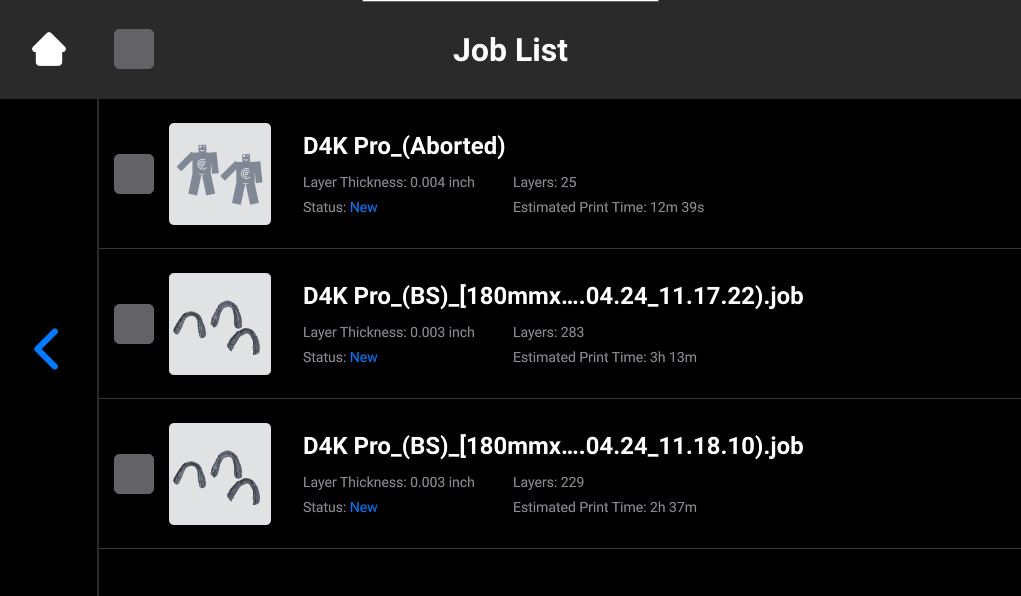Open job titled ...04.24_11.18.10).job
Viewport: 1021px width, 596px height.
pyautogui.click(x=553, y=446)
